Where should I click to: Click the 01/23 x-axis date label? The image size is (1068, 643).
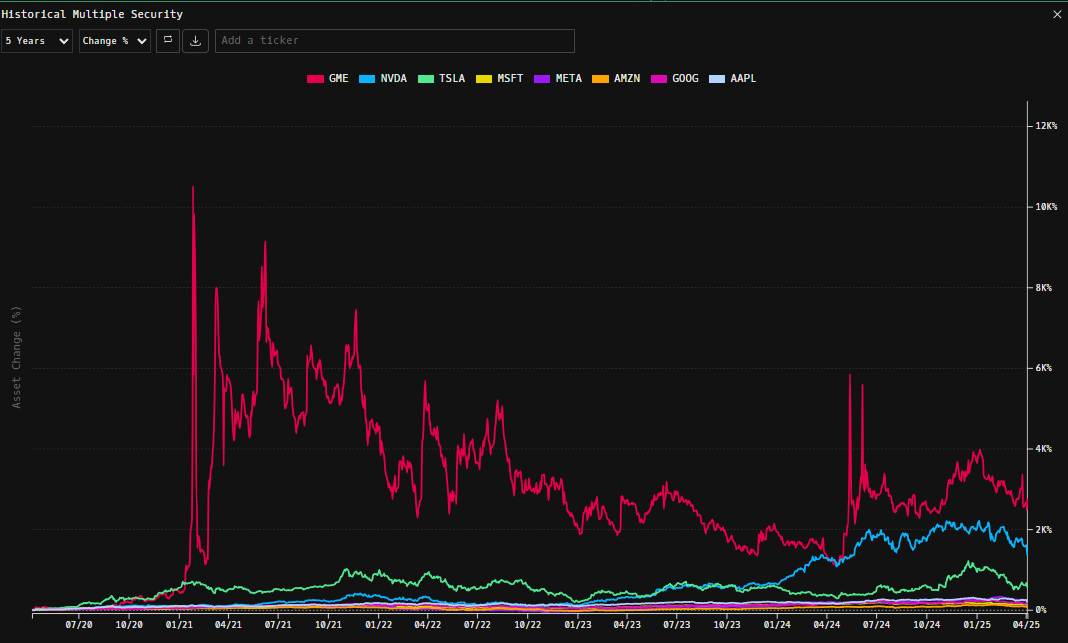pyautogui.click(x=578, y=625)
